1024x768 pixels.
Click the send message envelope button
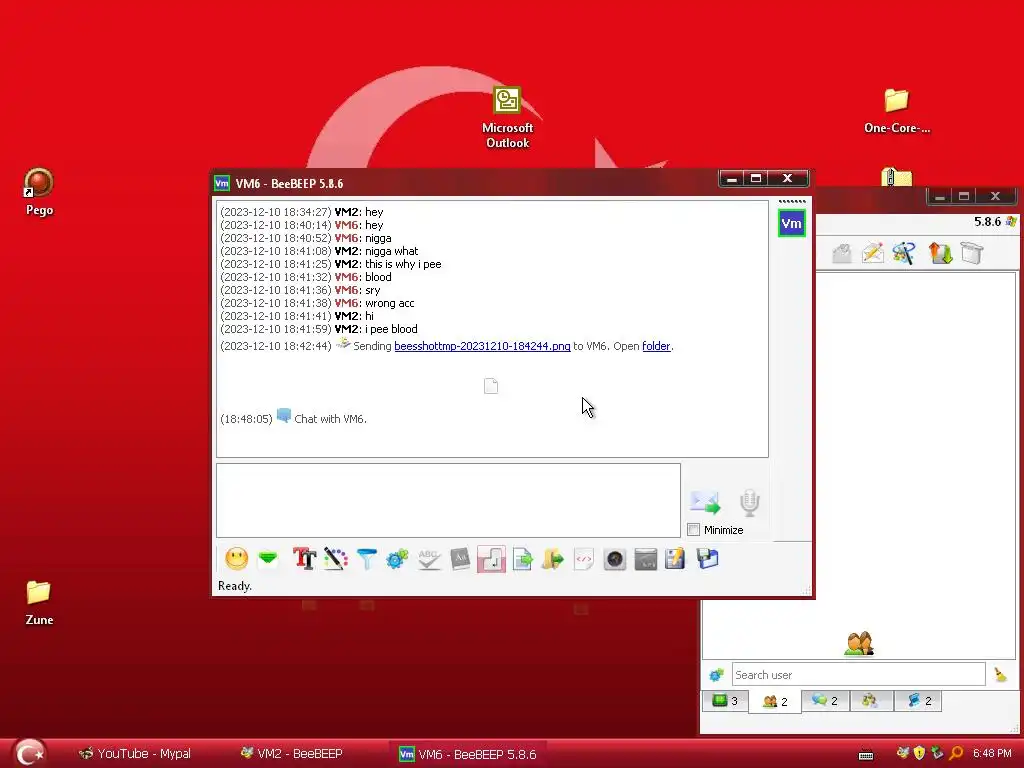click(705, 502)
